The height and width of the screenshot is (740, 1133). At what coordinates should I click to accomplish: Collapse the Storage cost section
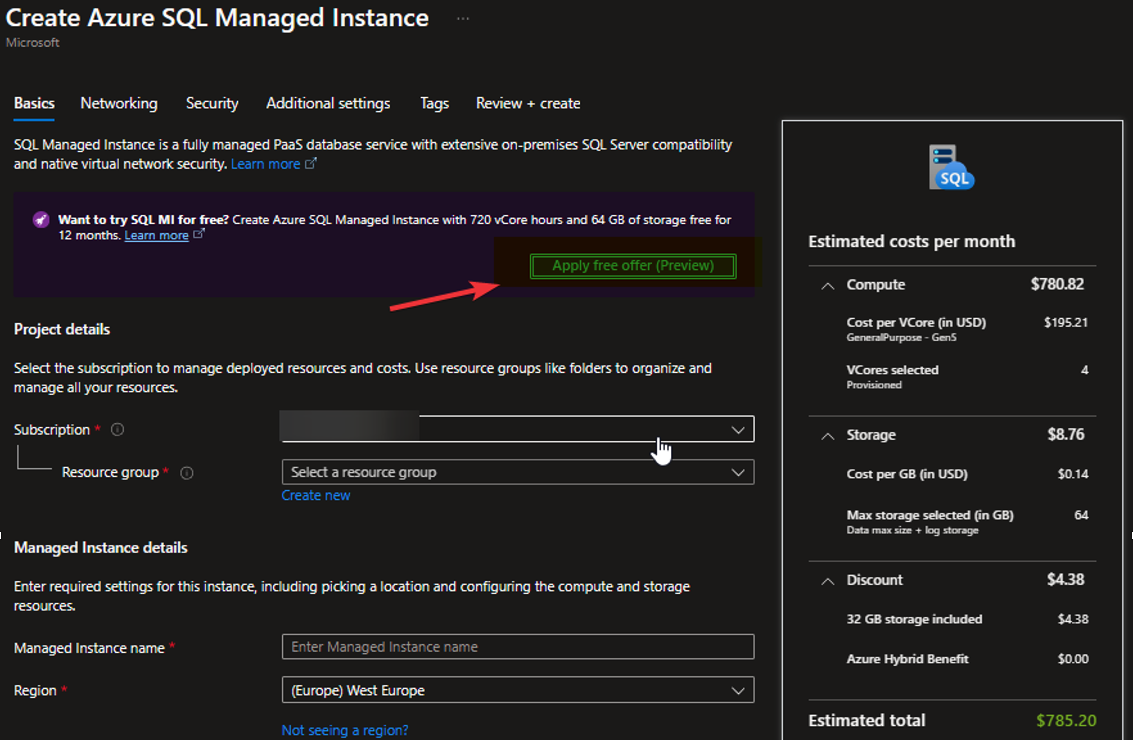click(827, 435)
